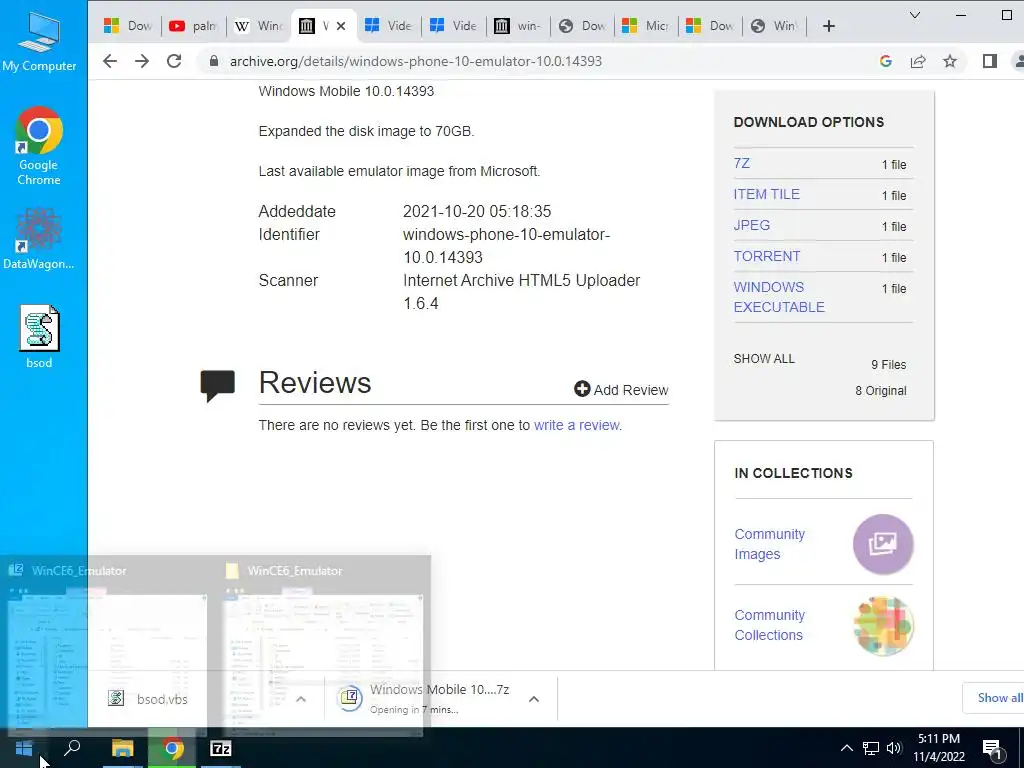Screen dimensions: 1024x768
Task: Open the browser side panel
Action: pos(989,61)
